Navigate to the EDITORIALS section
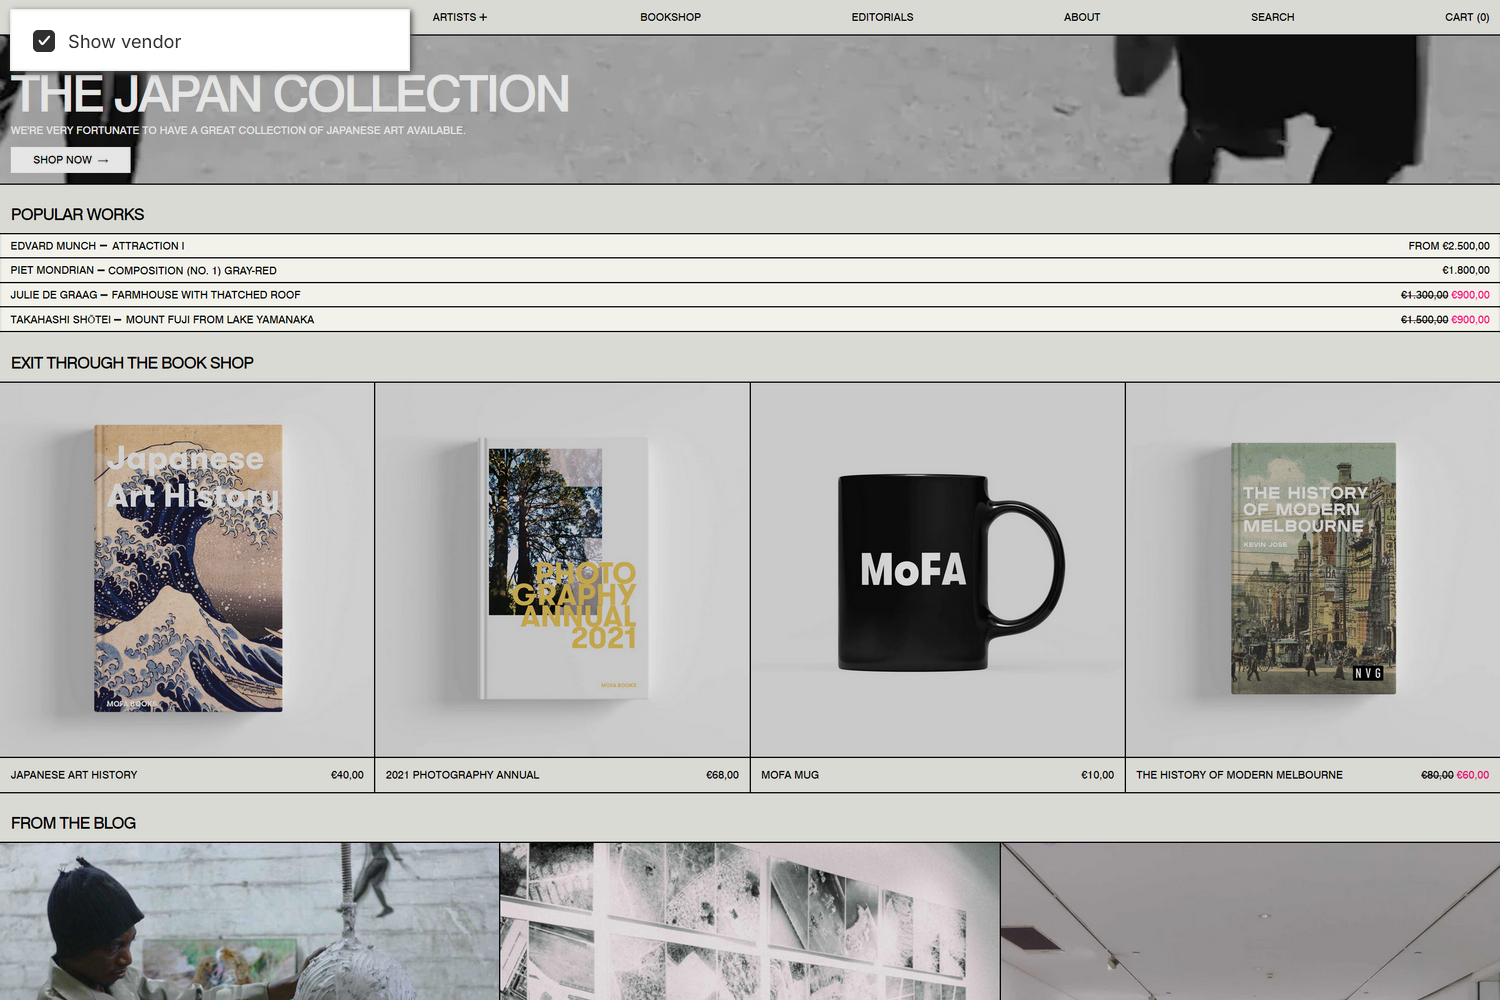 click(882, 17)
